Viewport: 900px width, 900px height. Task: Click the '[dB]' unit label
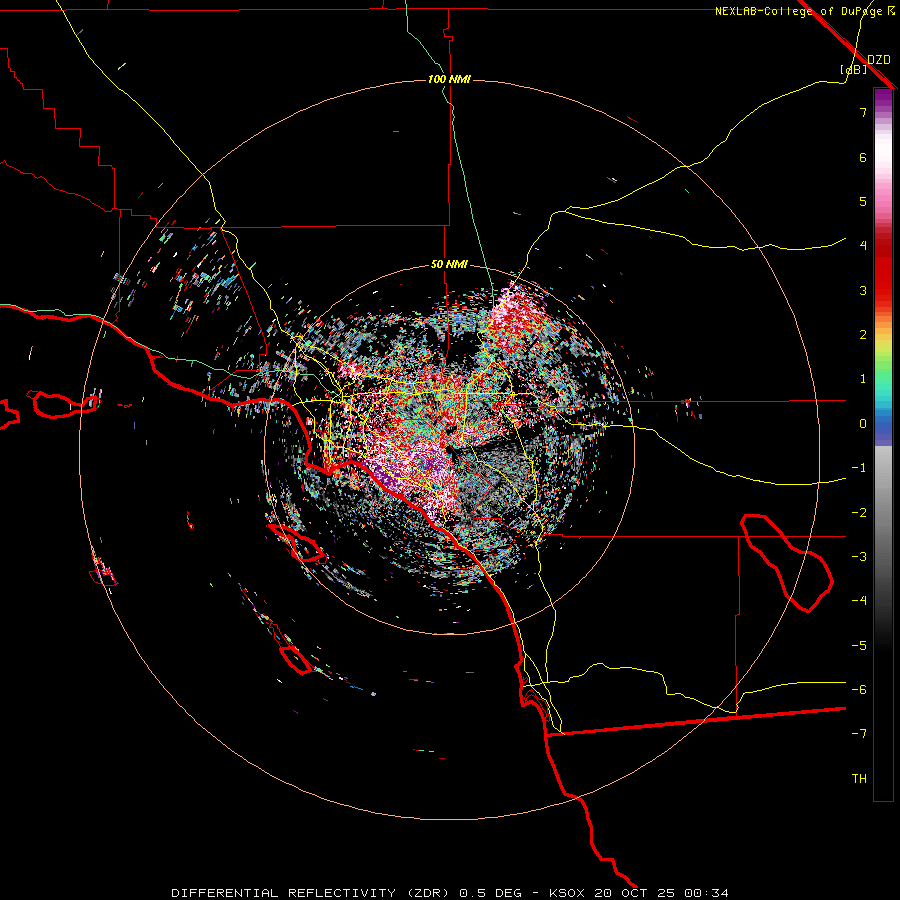[854, 69]
